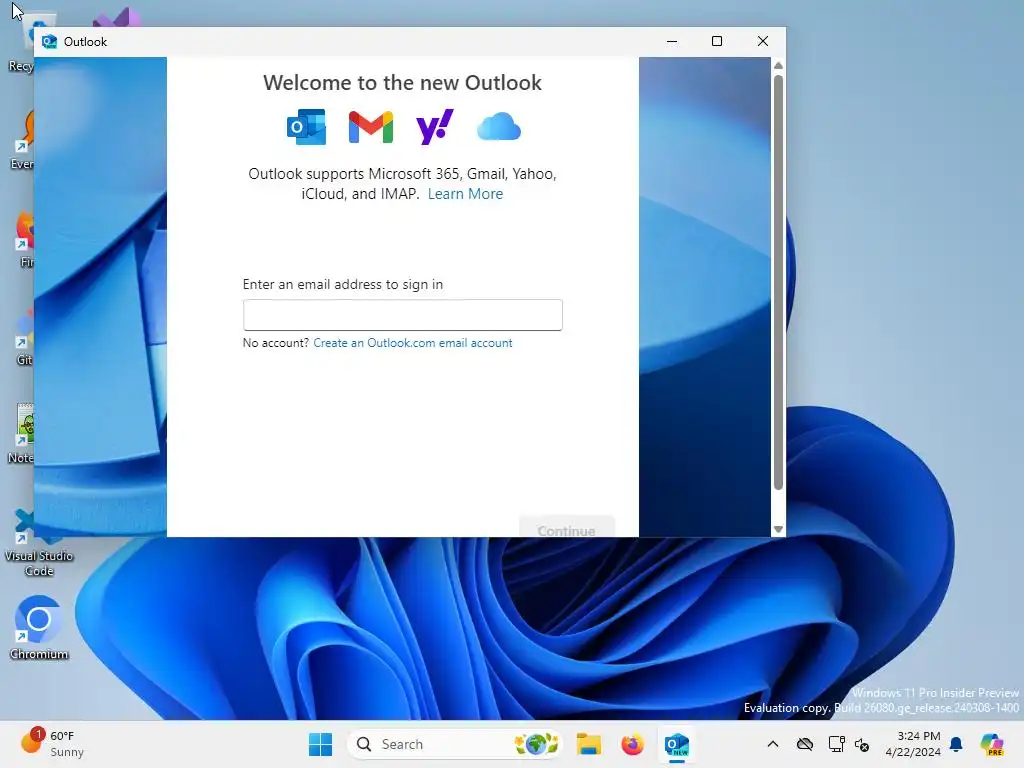Maximize the Outlook window
This screenshot has width=1024, height=768.
click(x=716, y=41)
